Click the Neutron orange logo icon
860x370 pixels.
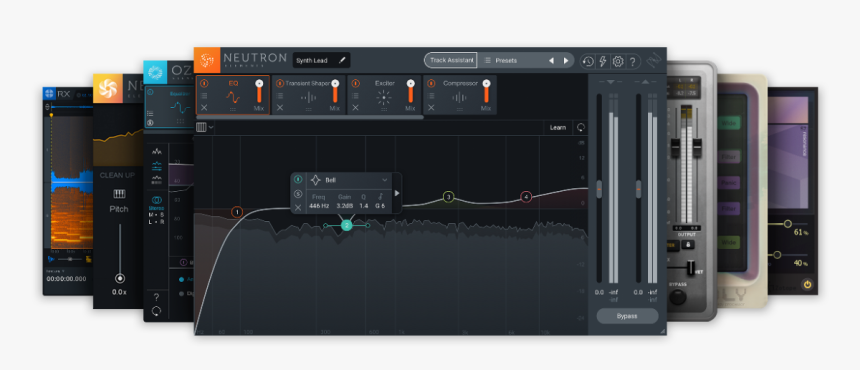207,60
